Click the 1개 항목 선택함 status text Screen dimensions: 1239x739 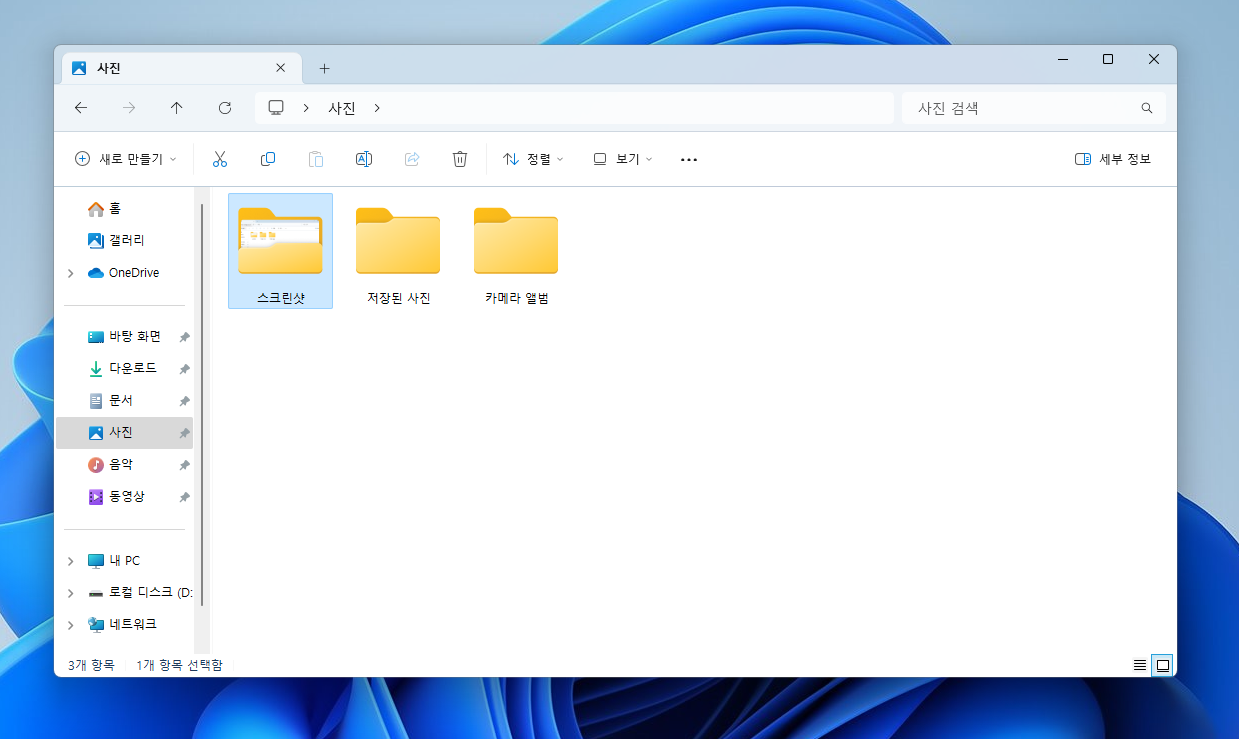coord(179,665)
